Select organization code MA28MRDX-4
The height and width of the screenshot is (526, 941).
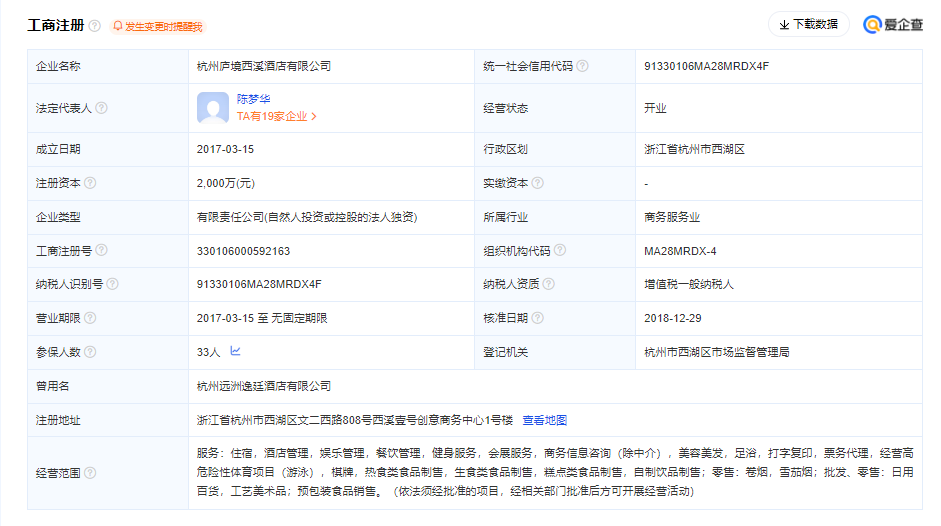coord(680,251)
